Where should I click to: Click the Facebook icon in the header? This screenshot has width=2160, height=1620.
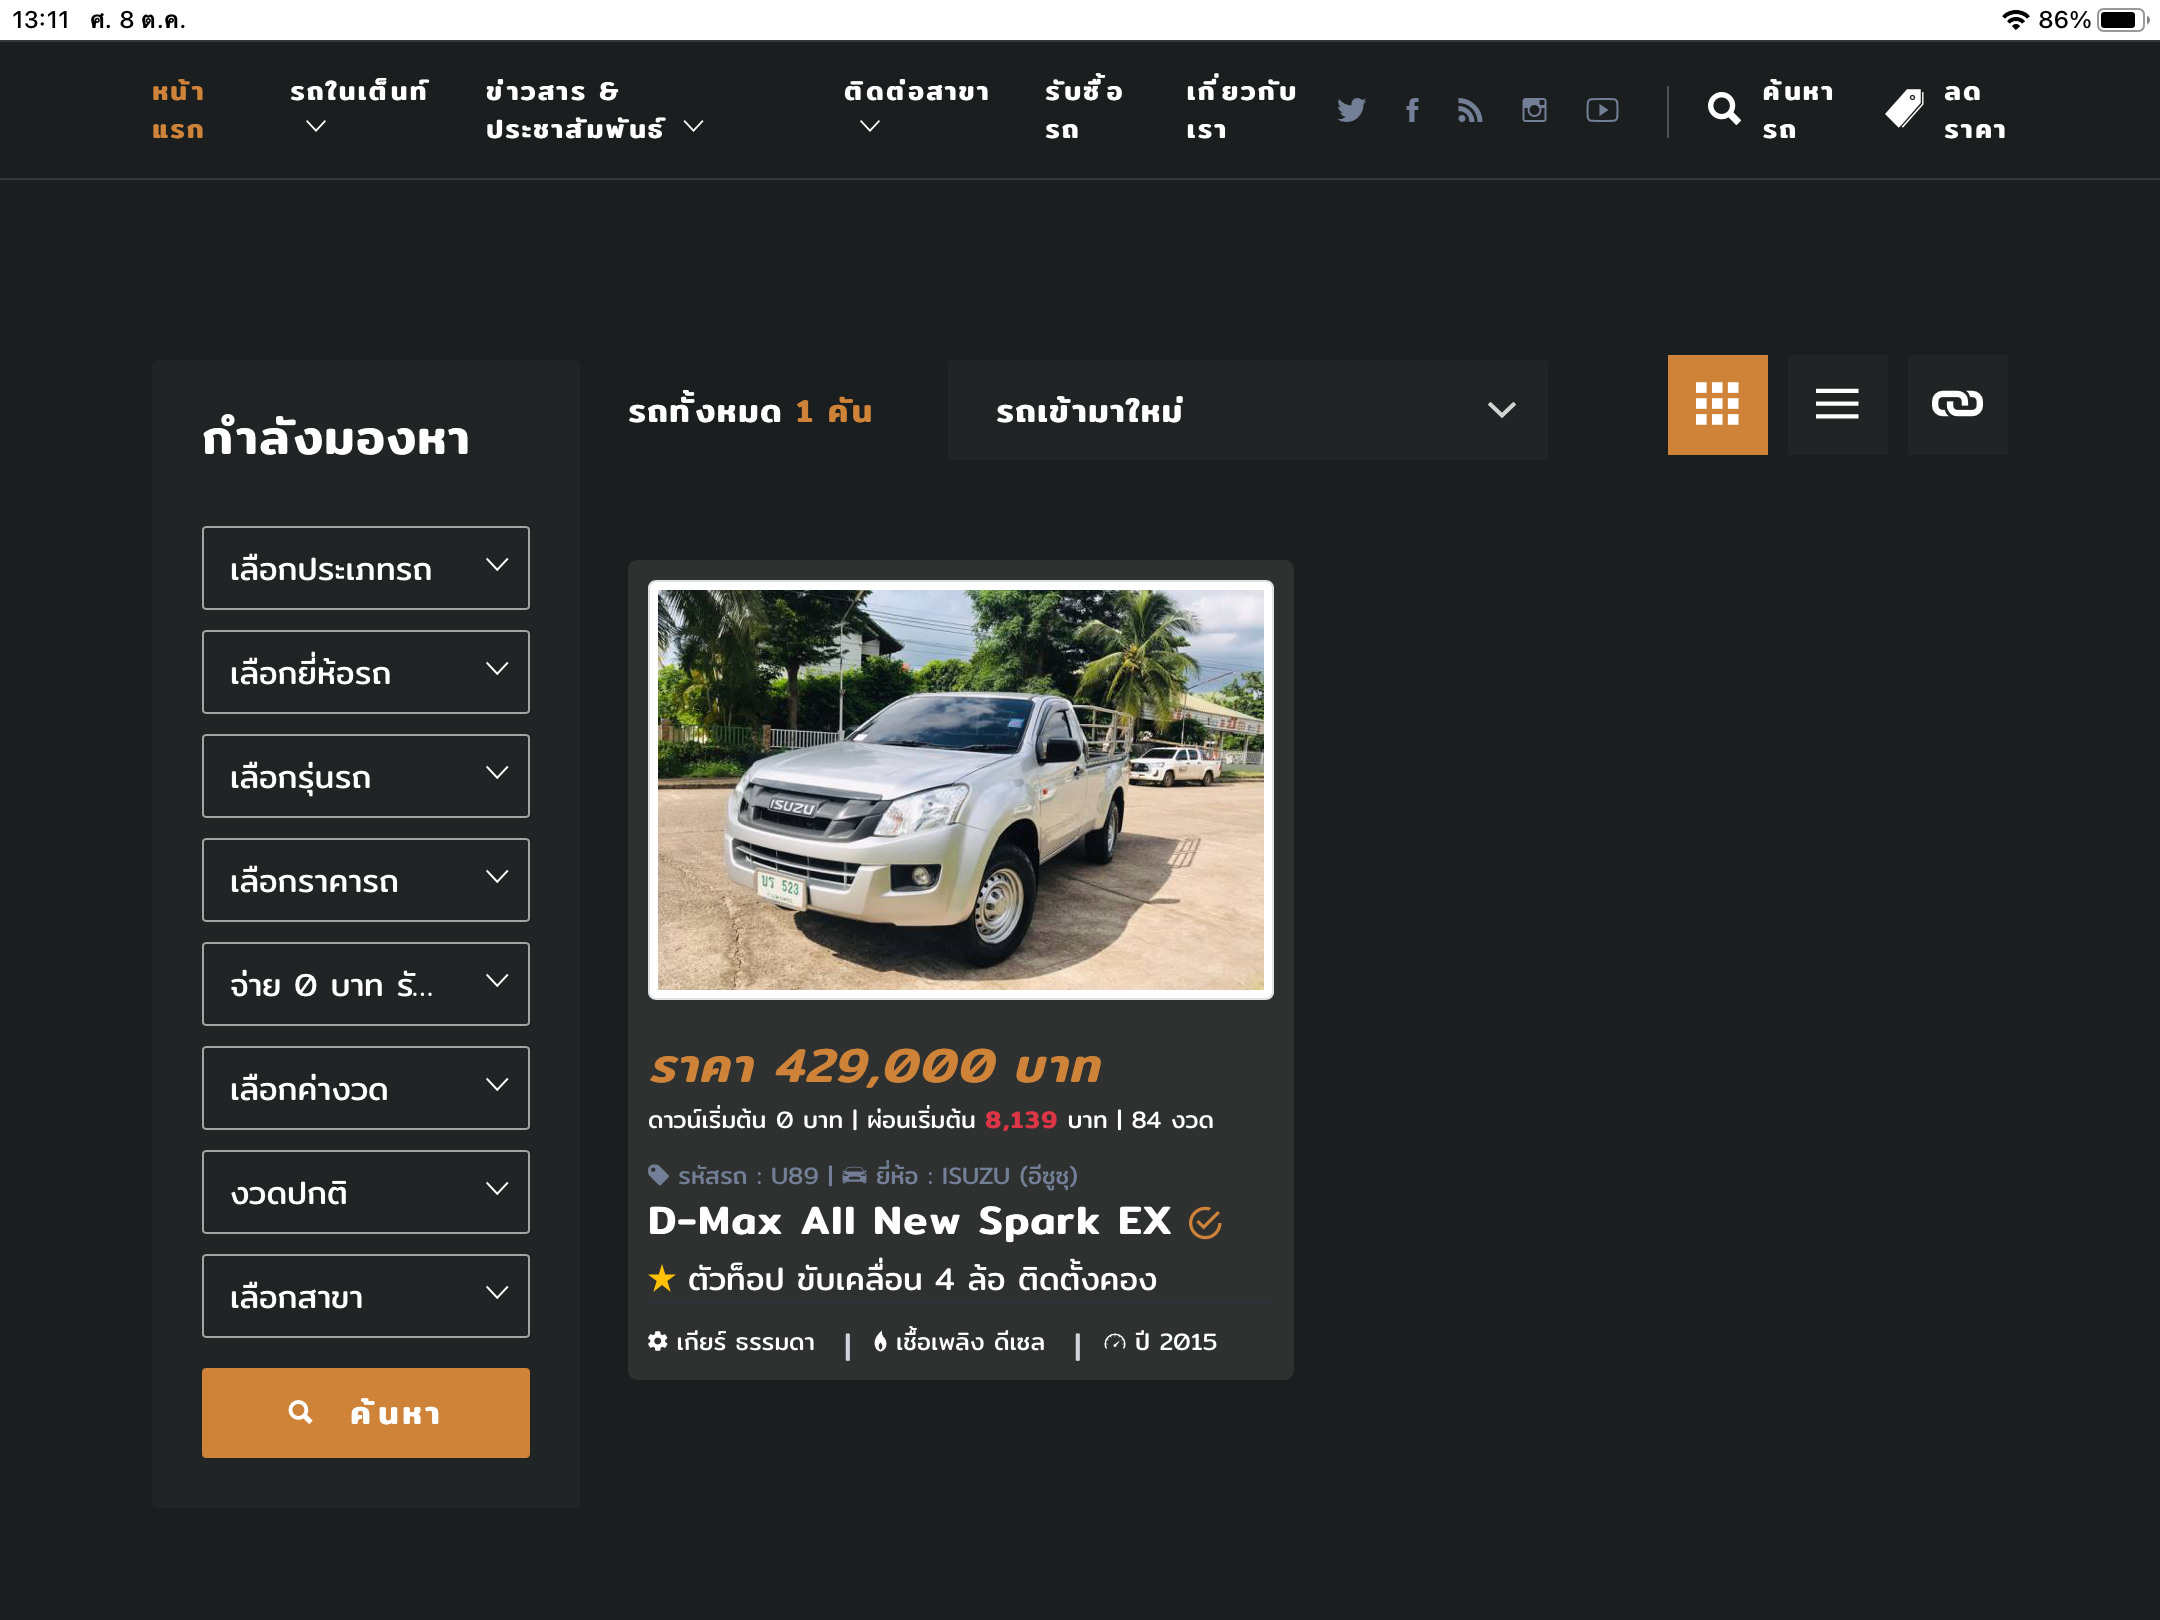point(1412,110)
